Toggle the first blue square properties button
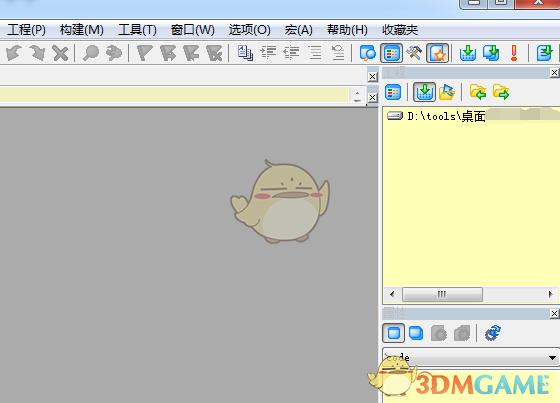This screenshot has height=403, width=560. (x=394, y=333)
